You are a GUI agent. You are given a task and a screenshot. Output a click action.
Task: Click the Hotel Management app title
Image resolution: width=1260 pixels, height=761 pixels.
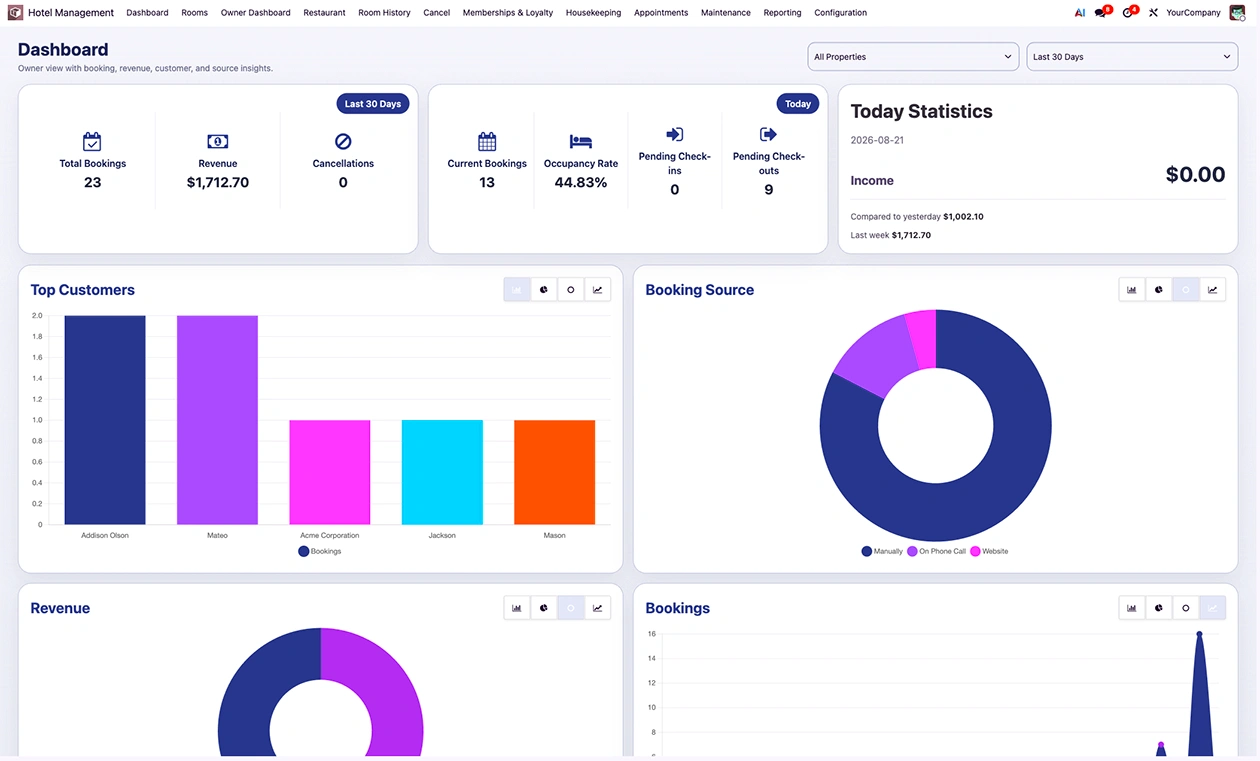click(71, 13)
